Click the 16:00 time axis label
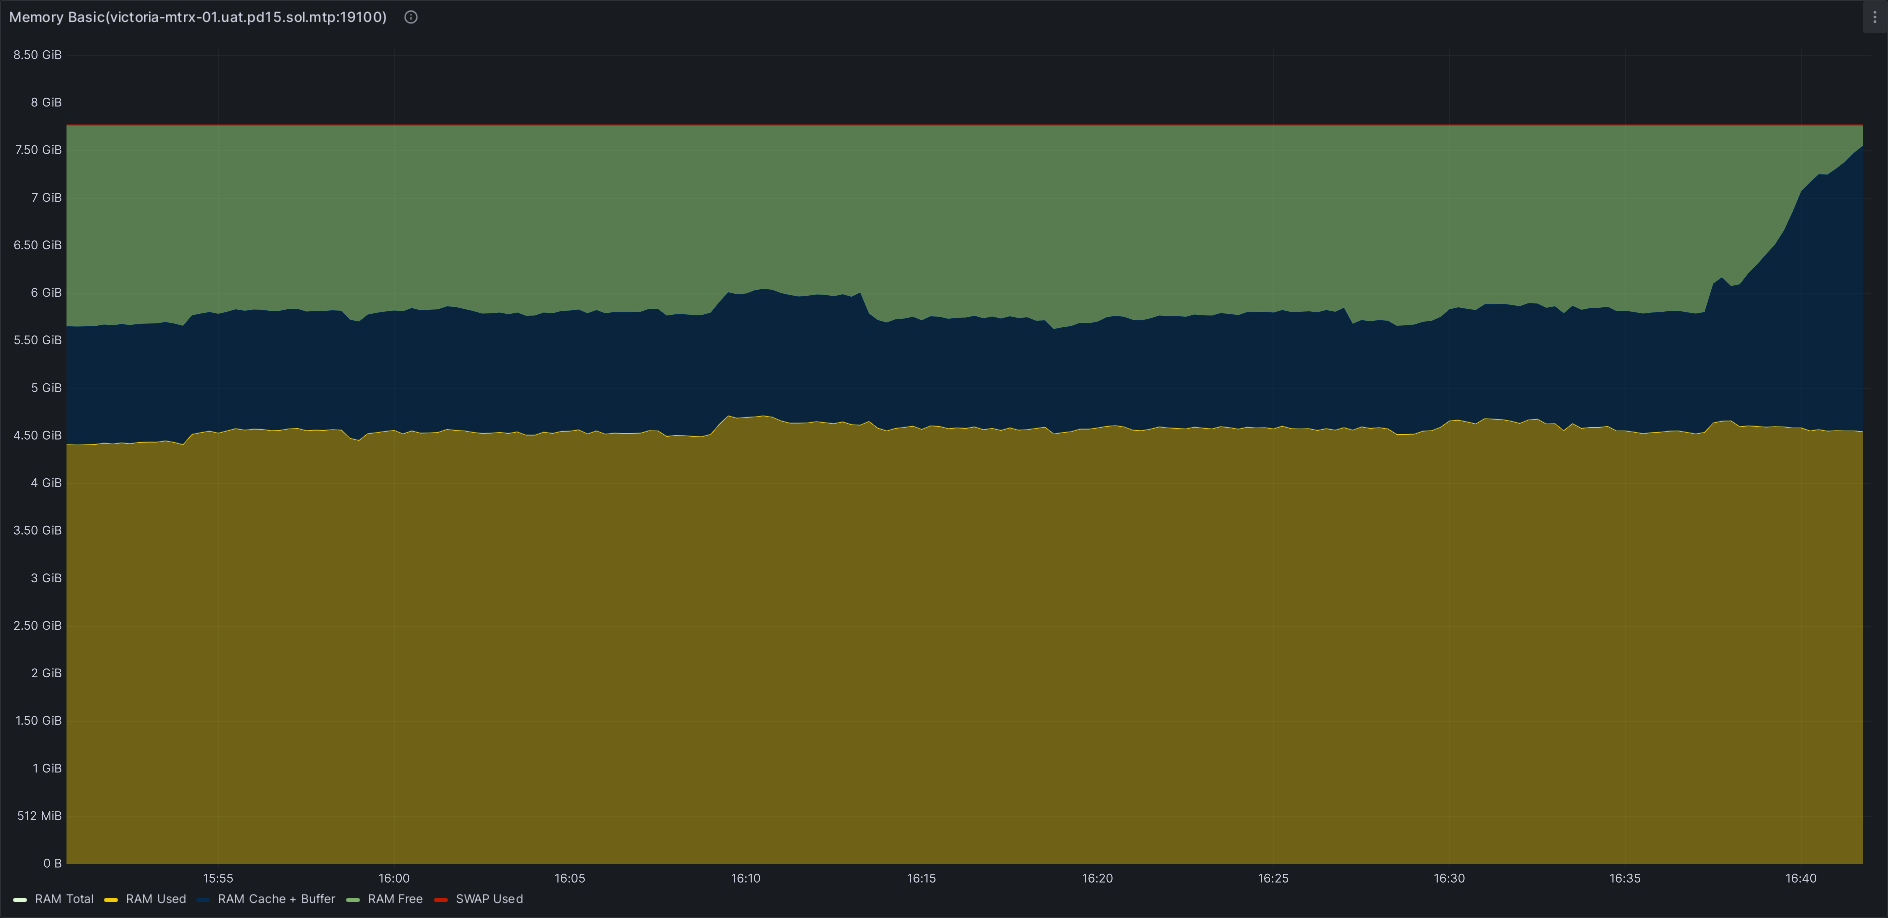The width and height of the screenshot is (1888, 918). pyautogui.click(x=394, y=878)
